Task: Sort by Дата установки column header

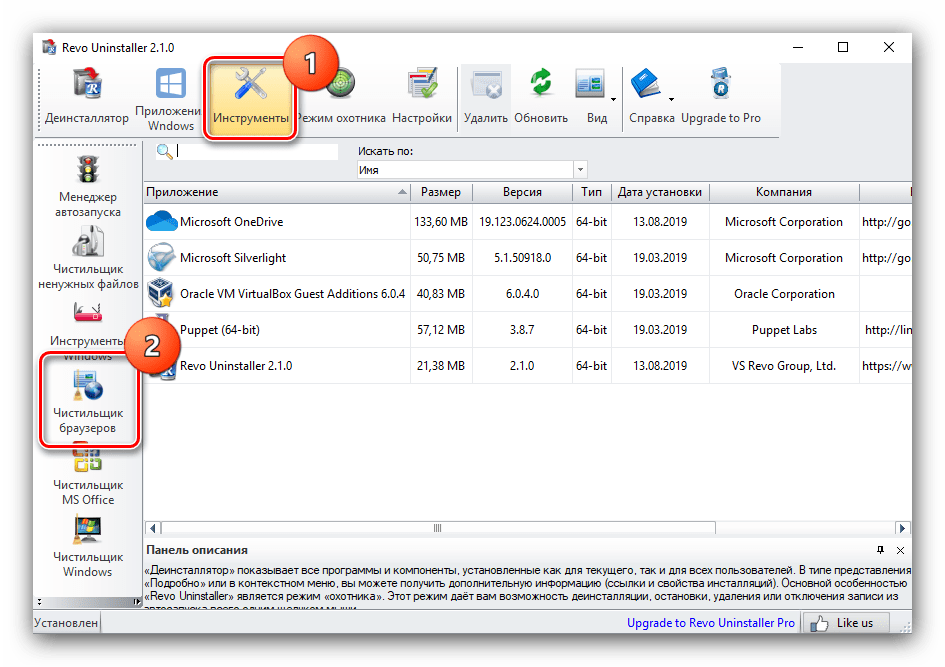Action: point(659,192)
